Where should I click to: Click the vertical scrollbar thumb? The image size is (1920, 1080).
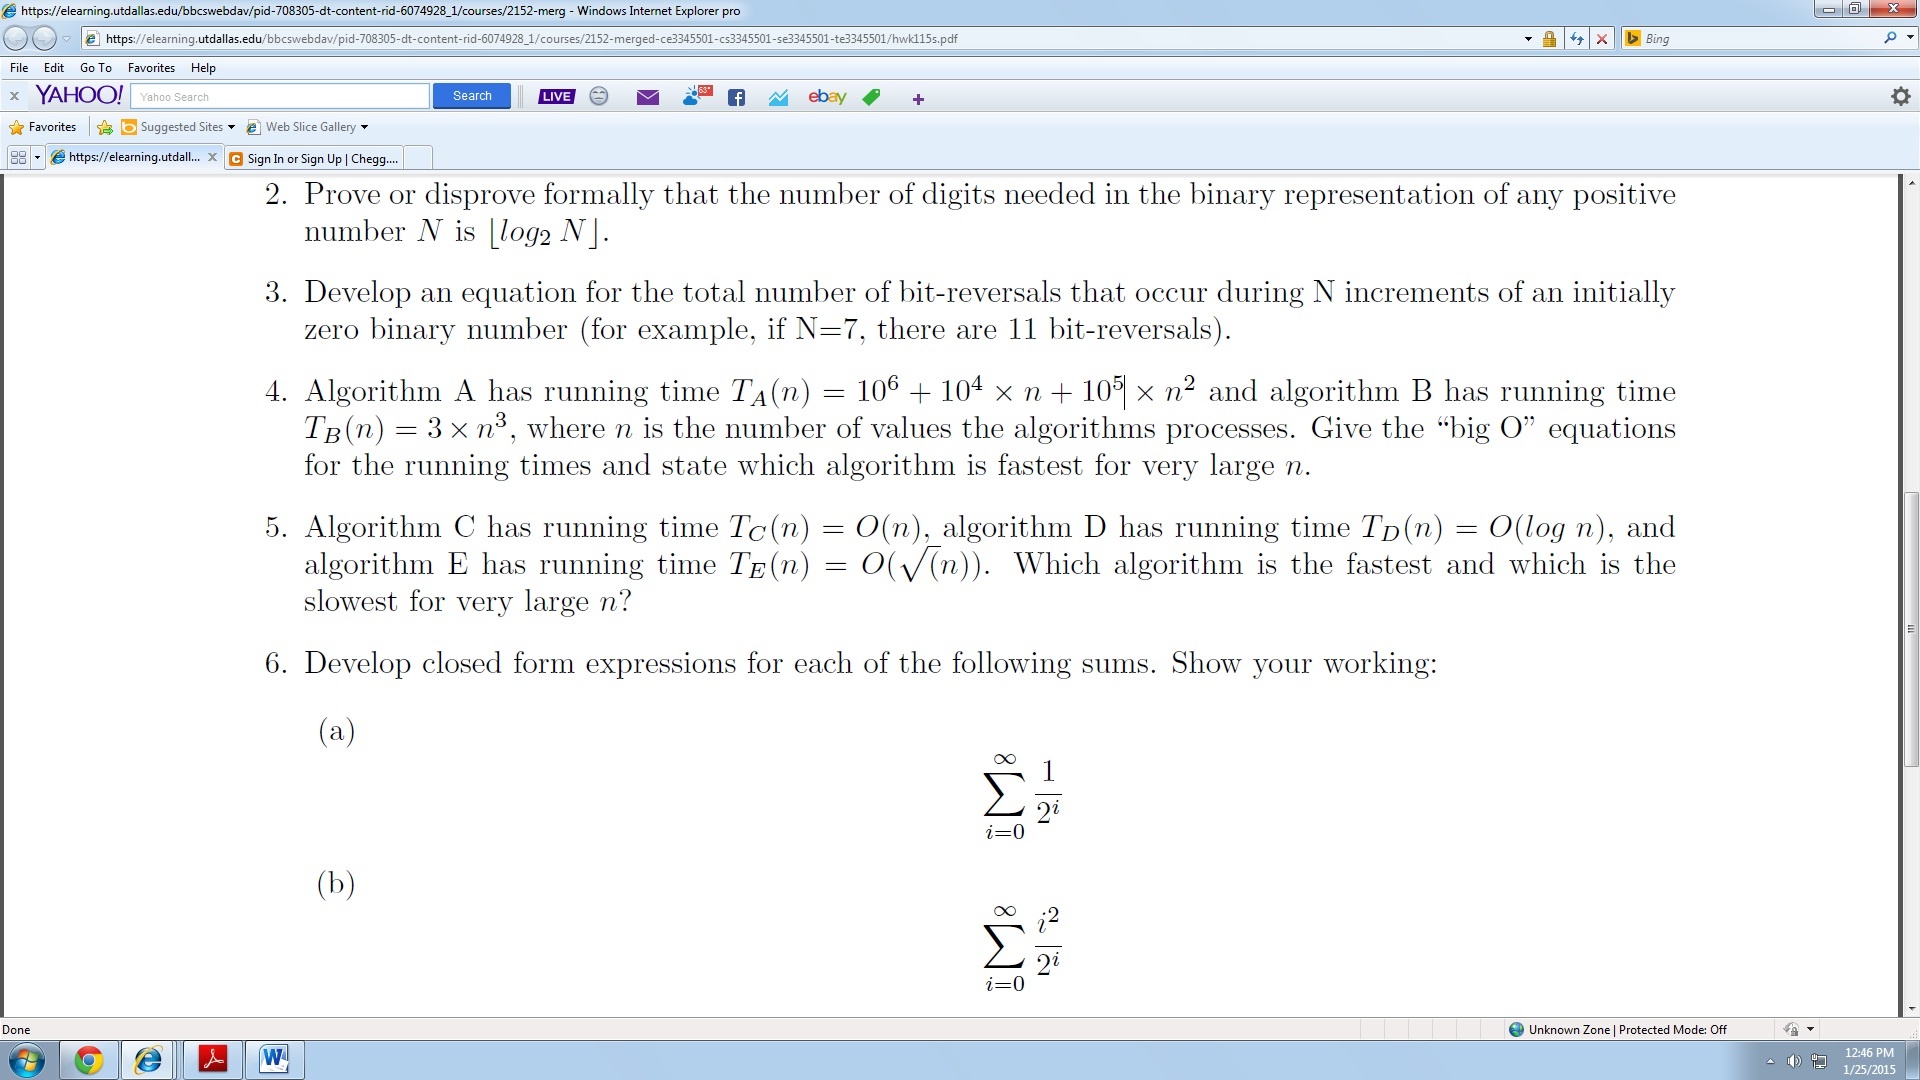pos(1911,630)
